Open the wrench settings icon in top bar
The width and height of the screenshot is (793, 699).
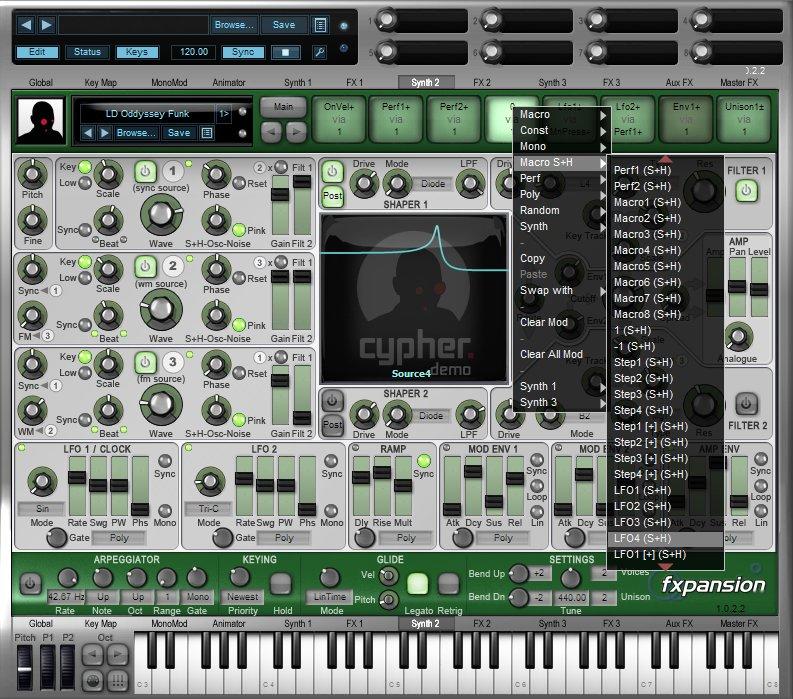(319, 52)
